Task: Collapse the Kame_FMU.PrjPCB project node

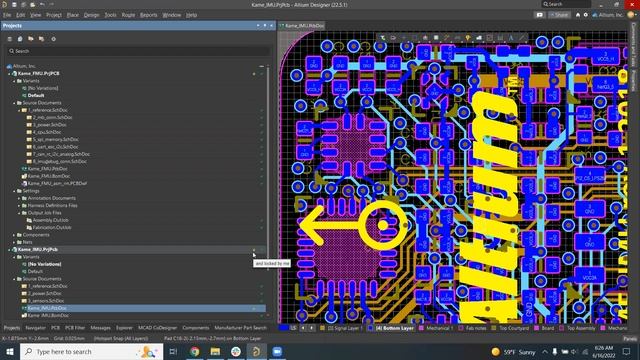Action: point(9,73)
